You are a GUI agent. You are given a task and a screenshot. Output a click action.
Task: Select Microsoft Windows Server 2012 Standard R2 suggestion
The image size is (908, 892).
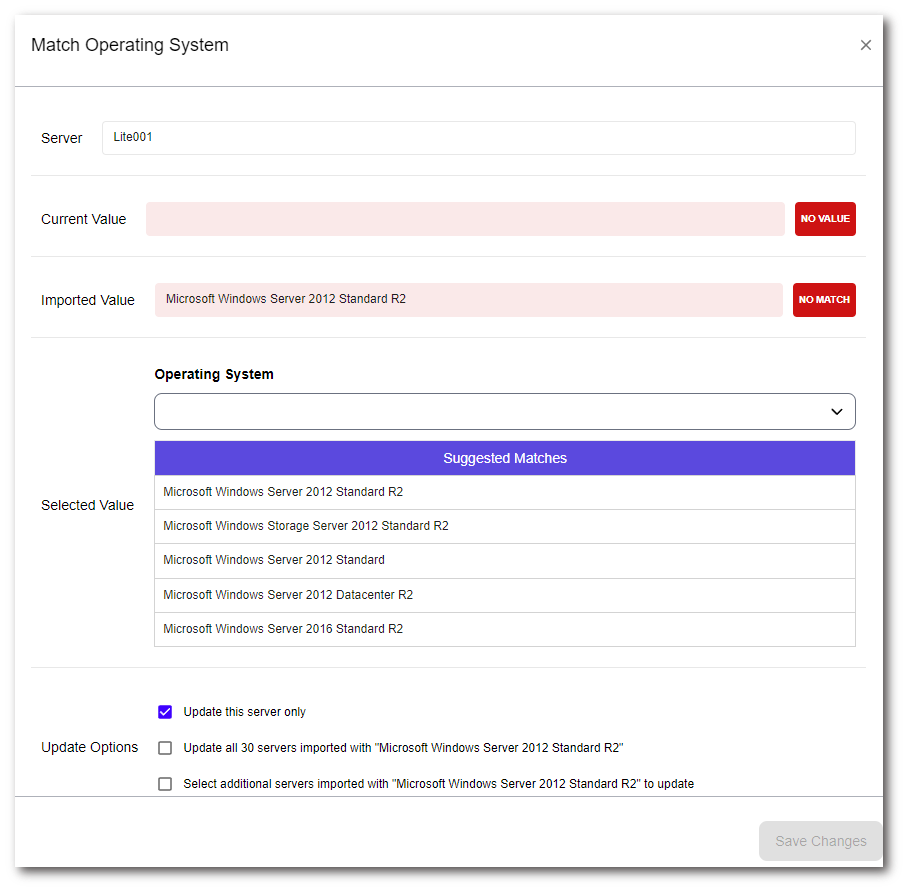pyautogui.click(x=283, y=492)
